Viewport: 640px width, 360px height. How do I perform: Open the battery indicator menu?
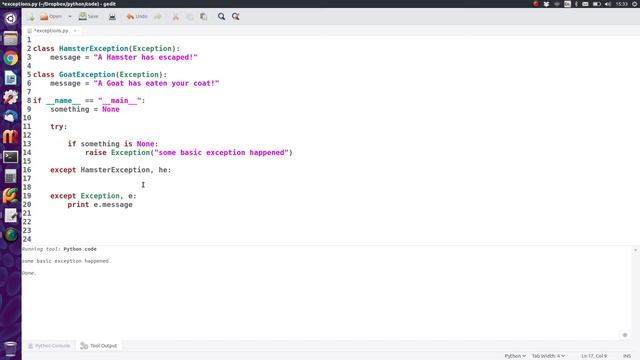(596, 4)
